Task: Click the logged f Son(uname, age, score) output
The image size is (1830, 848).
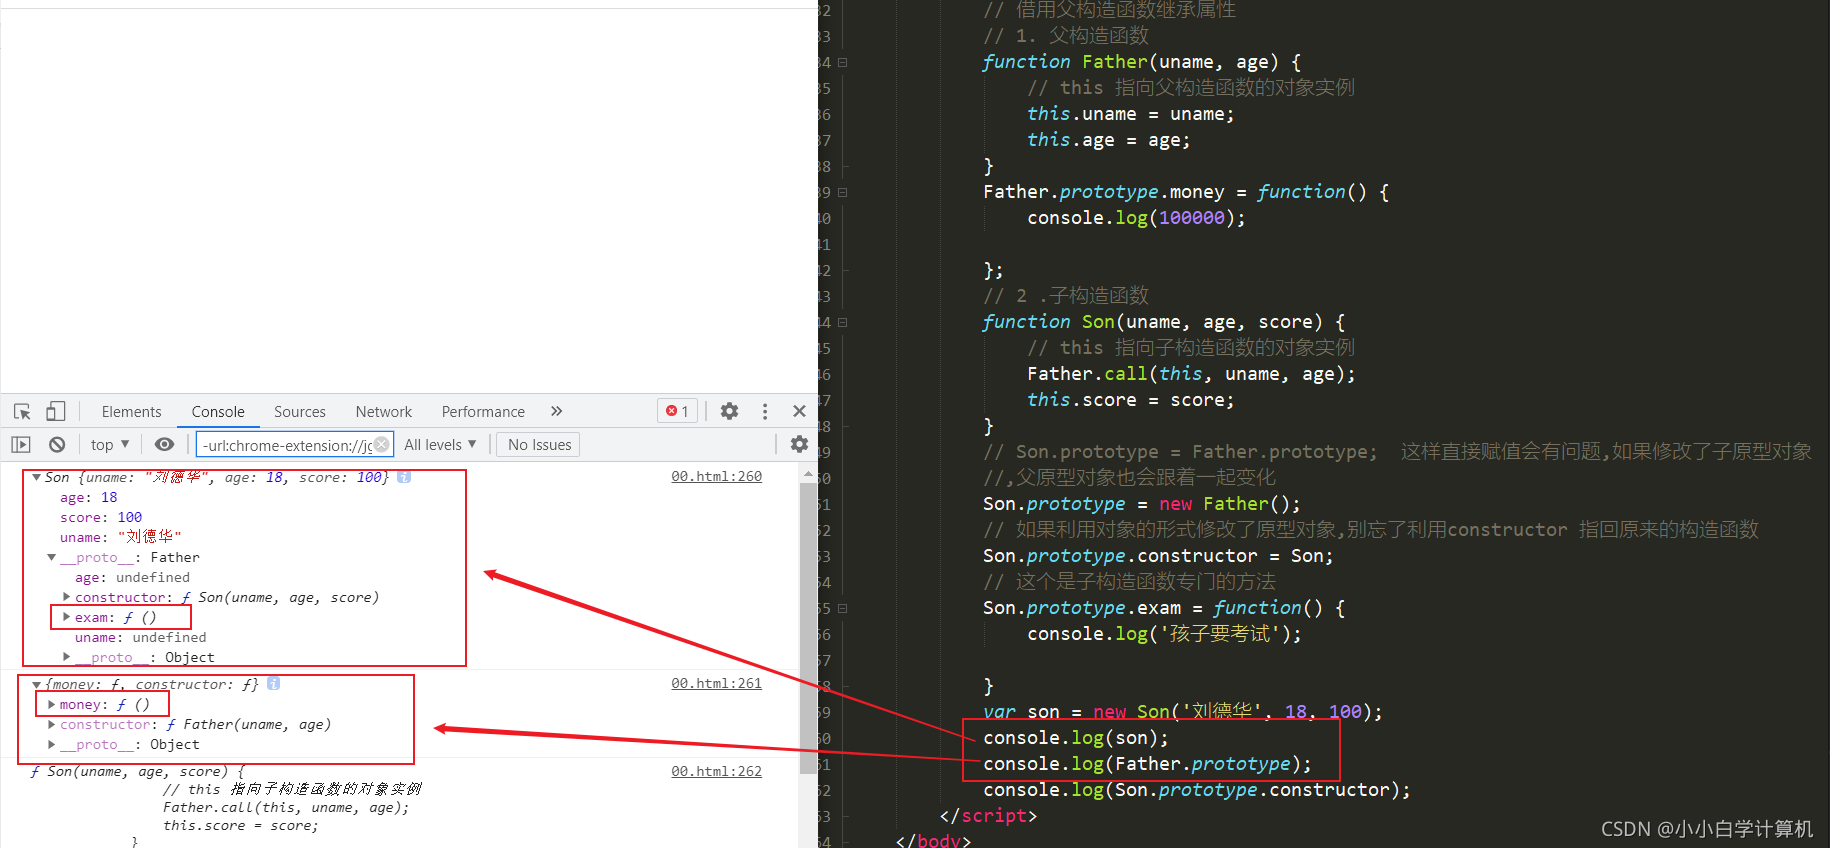Action: click(138, 771)
